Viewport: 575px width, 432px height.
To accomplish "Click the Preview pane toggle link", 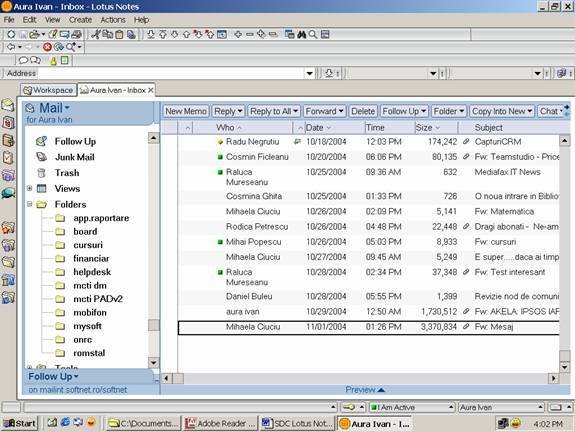I will point(365,389).
